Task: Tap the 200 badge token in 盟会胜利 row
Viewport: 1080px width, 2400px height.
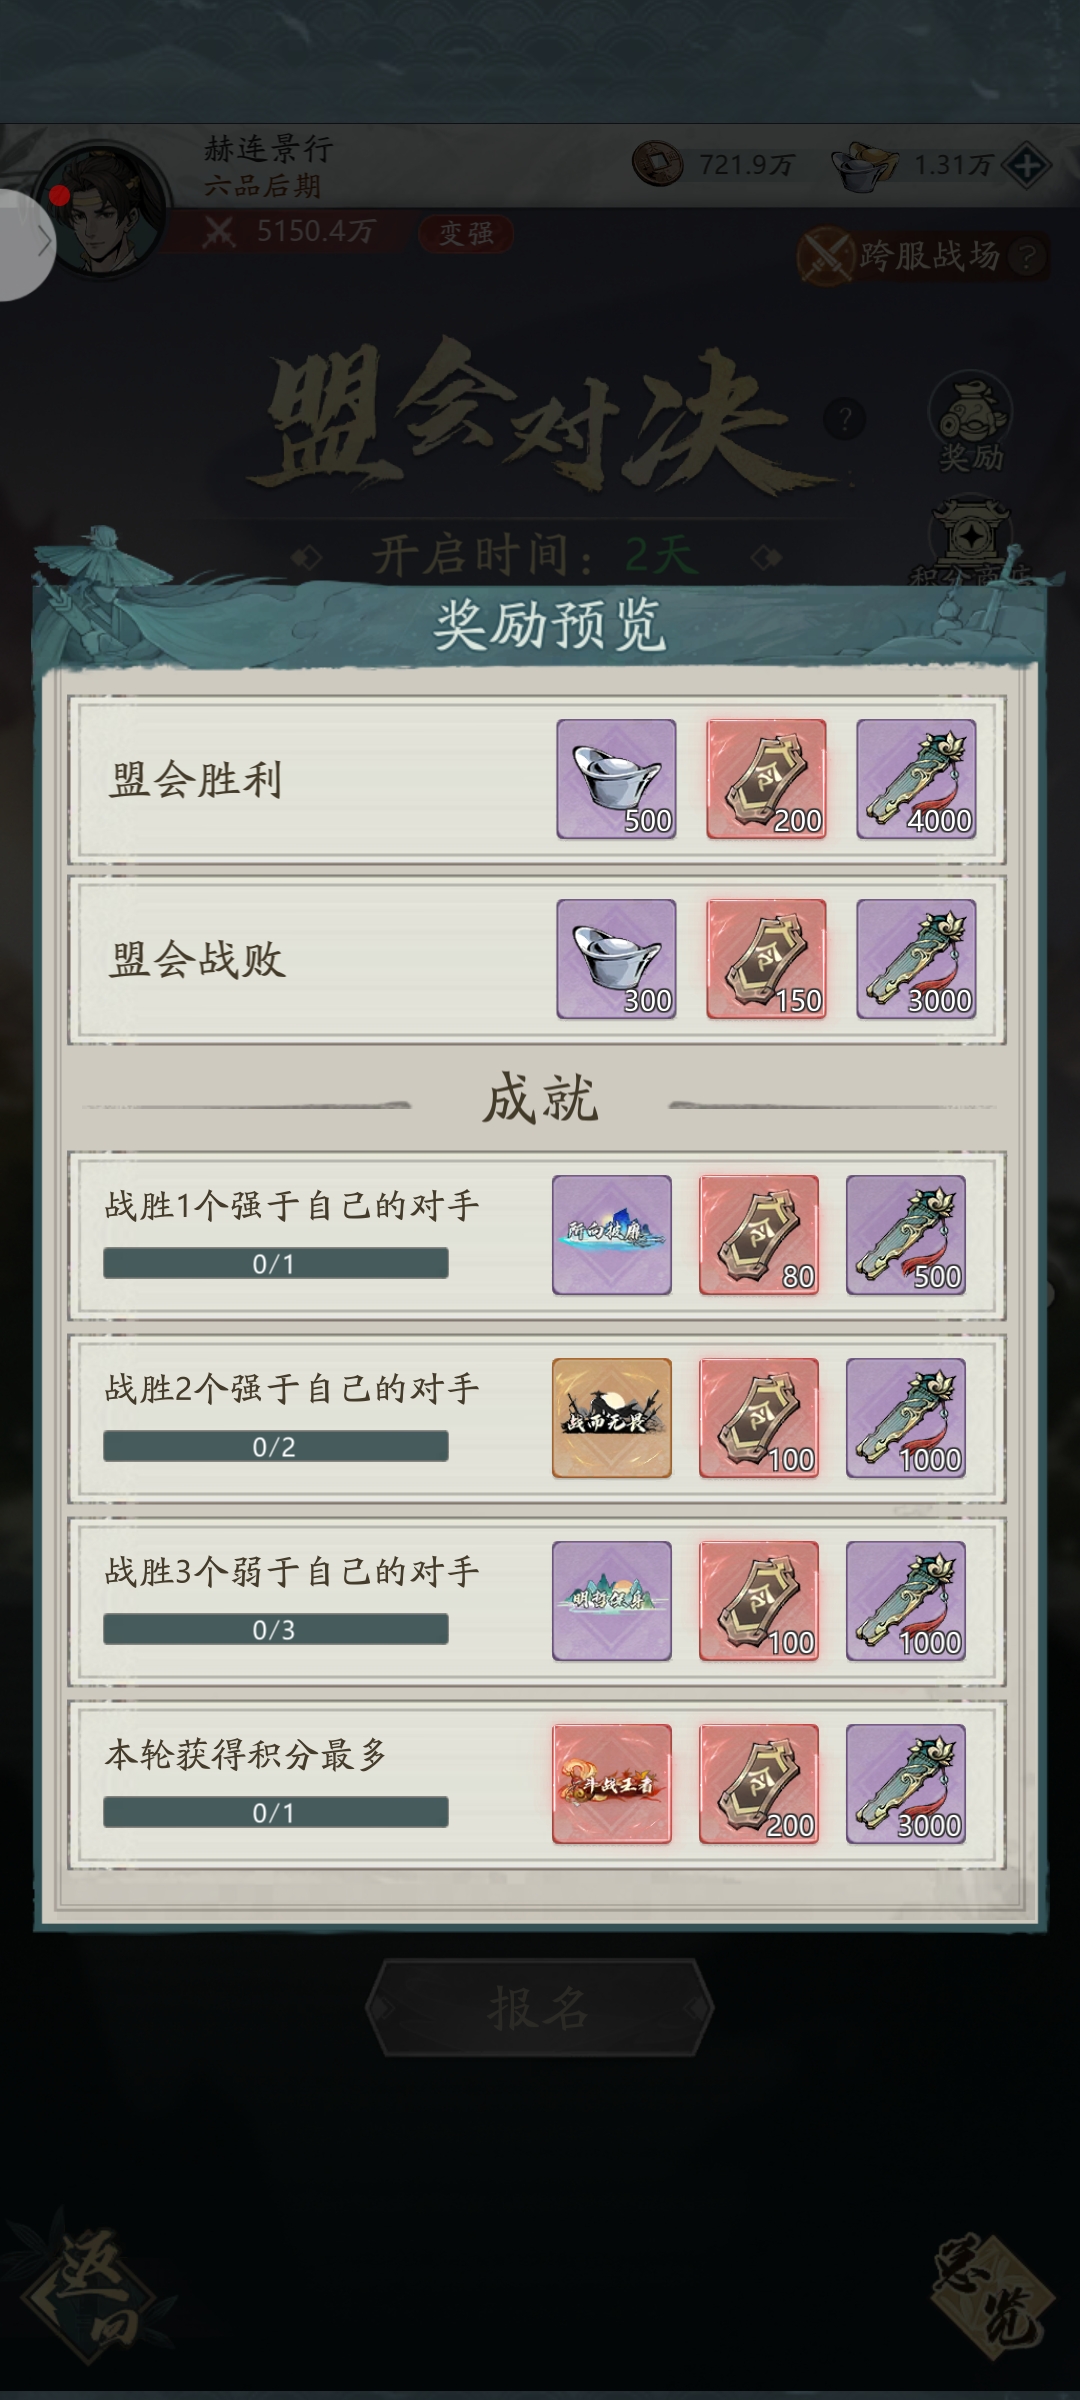Action: point(766,779)
